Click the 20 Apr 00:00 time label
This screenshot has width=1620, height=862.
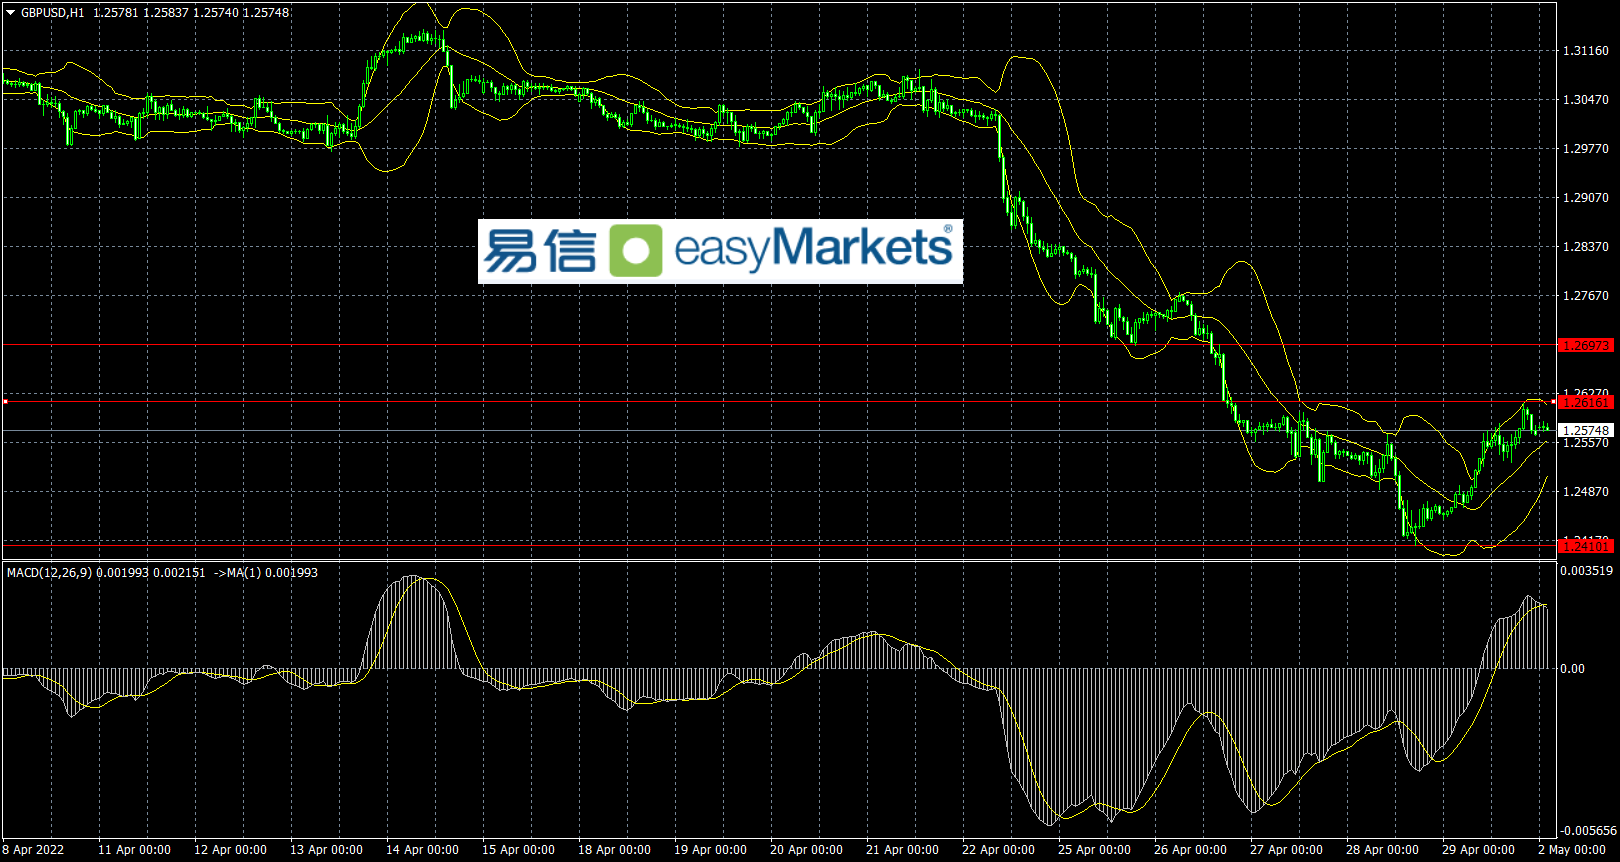806,850
